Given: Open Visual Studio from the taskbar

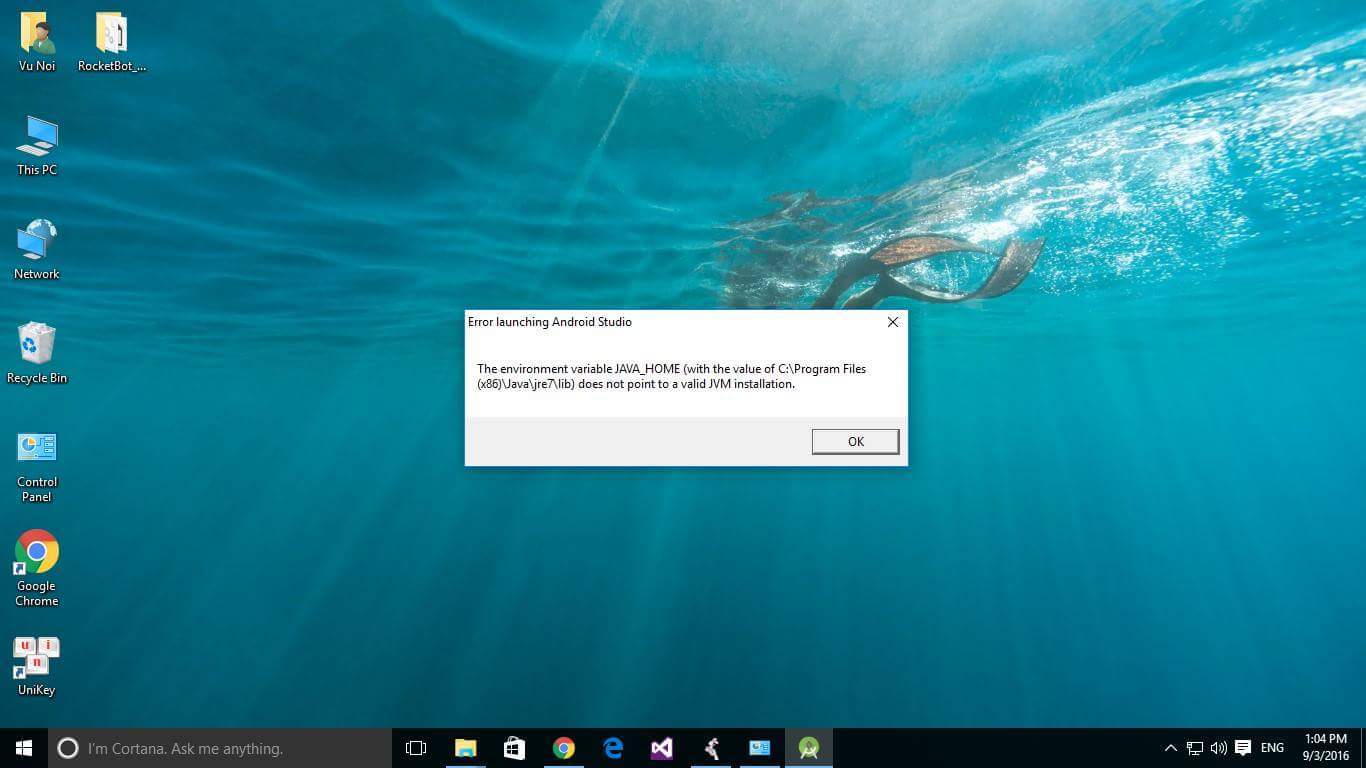Looking at the screenshot, I should click(661, 748).
